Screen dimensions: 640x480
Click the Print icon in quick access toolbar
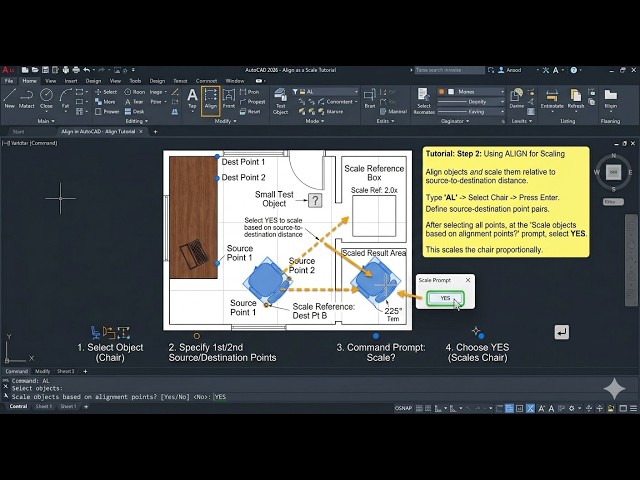coord(76,70)
